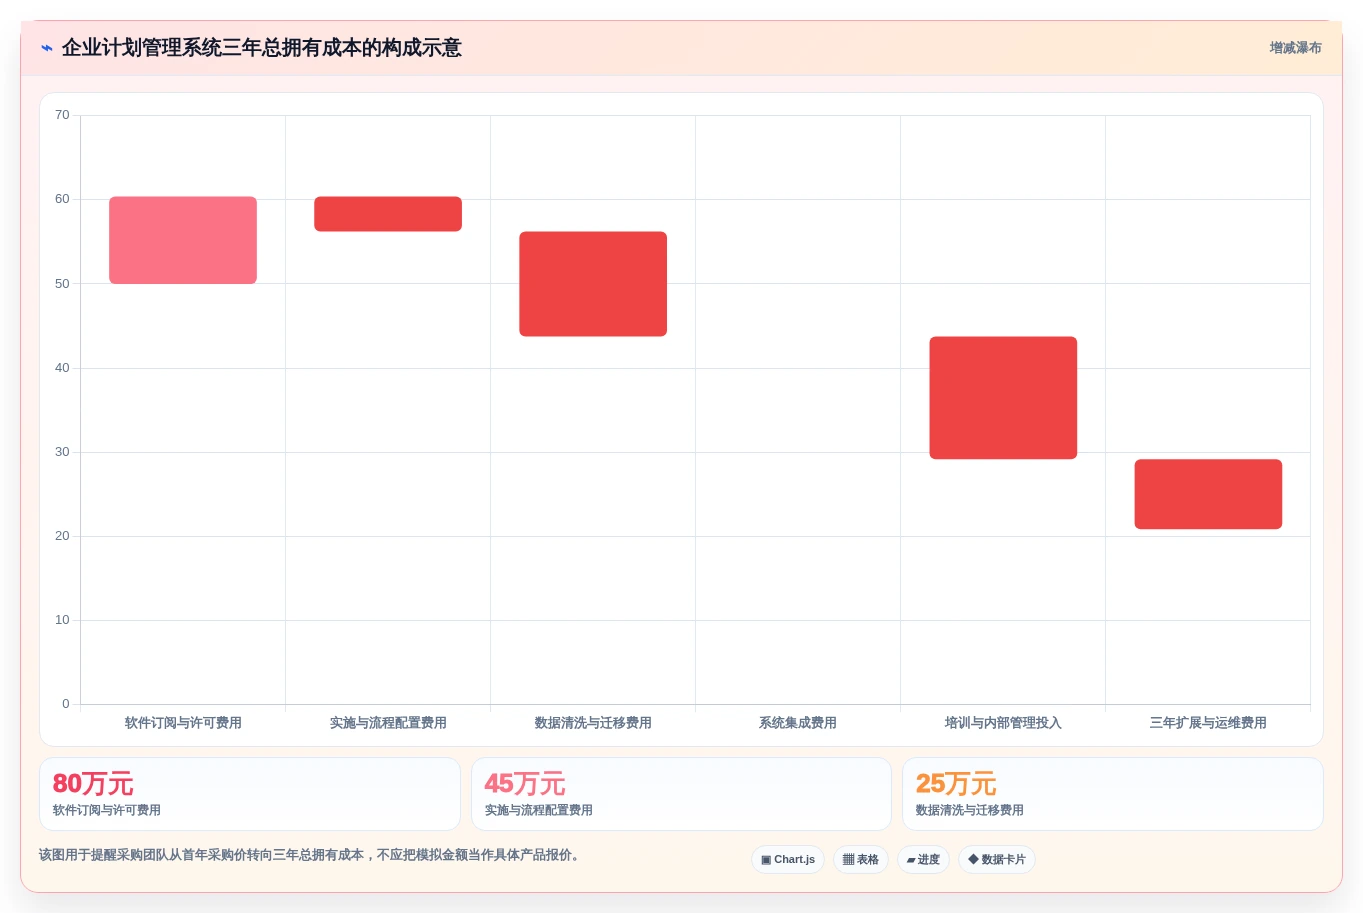Click the 增减瀑布 label in the header
1363x913 pixels.
[1295, 48]
